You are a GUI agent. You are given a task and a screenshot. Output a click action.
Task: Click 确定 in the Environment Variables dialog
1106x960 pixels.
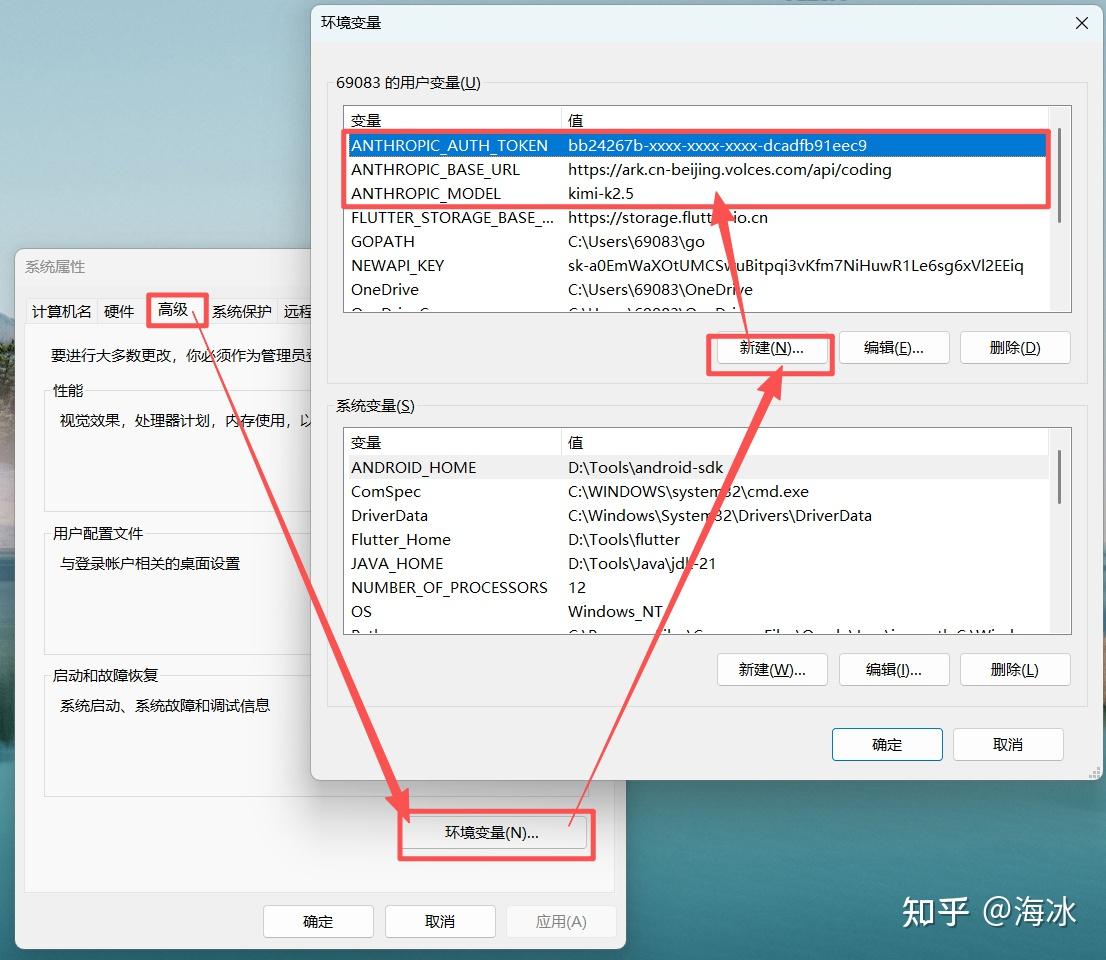pos(887,744)
